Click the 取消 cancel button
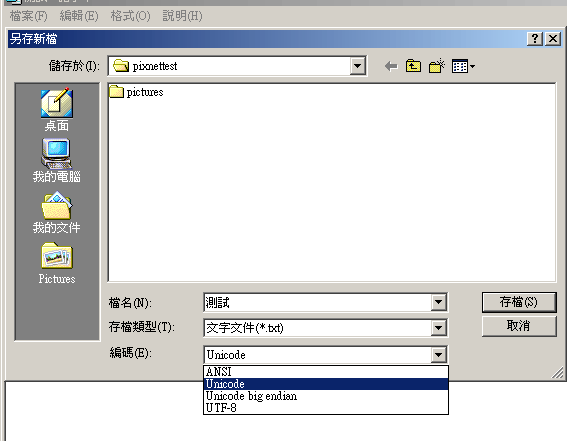This screenshot has width=567, height=441. tap(519, 326)
